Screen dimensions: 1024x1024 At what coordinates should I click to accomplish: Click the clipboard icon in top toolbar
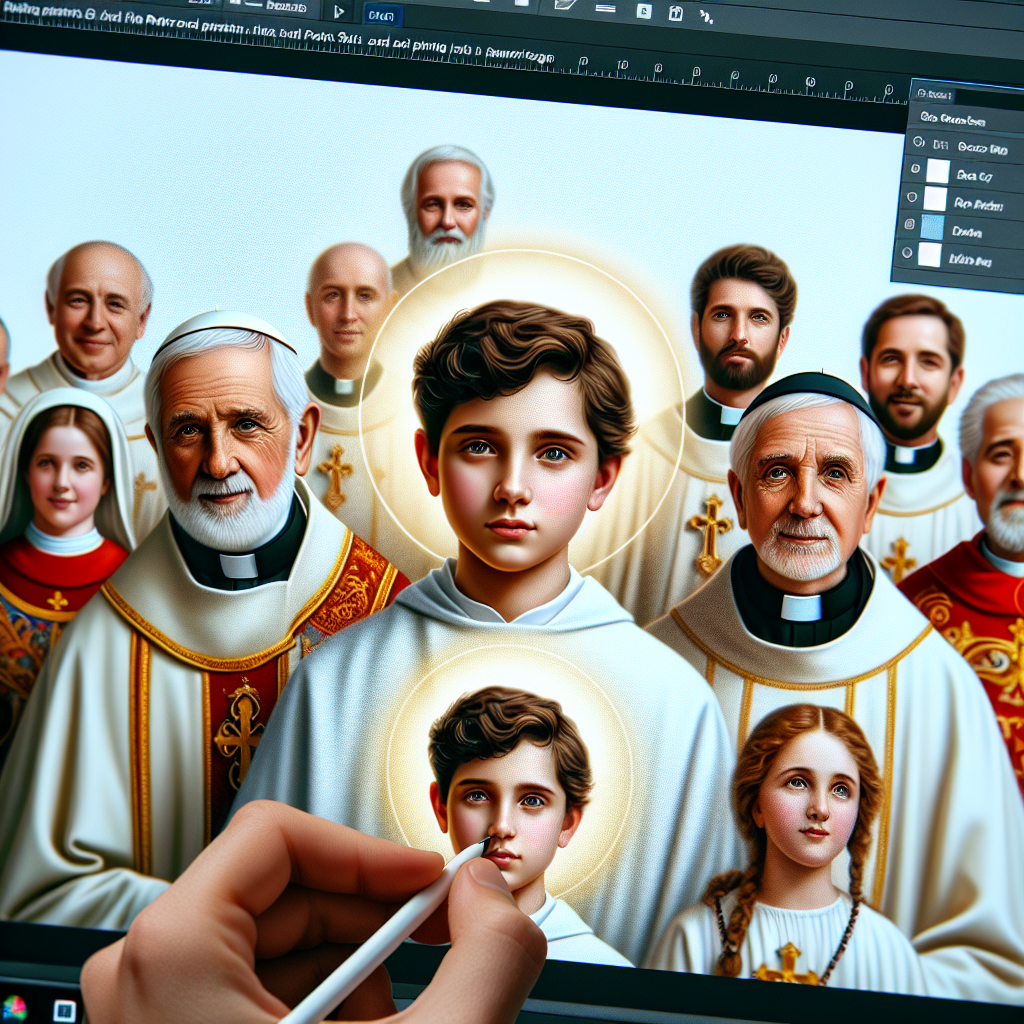tap(676, 13)
